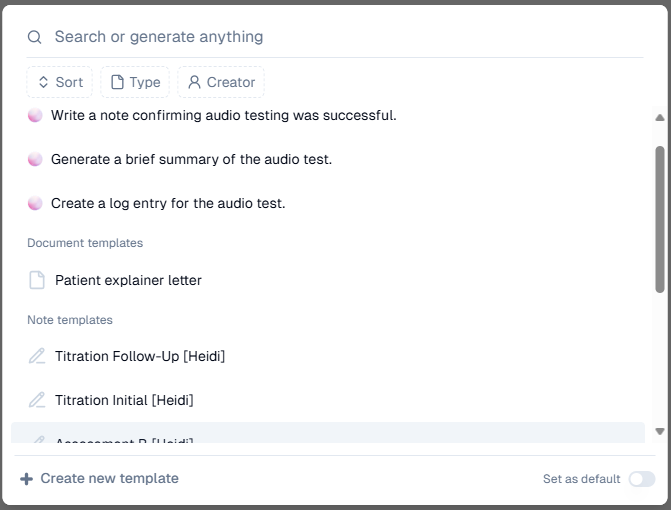Click the scrollbar down arrow
Viewport: 671px width, 510px height.
(x=659, y=431)
